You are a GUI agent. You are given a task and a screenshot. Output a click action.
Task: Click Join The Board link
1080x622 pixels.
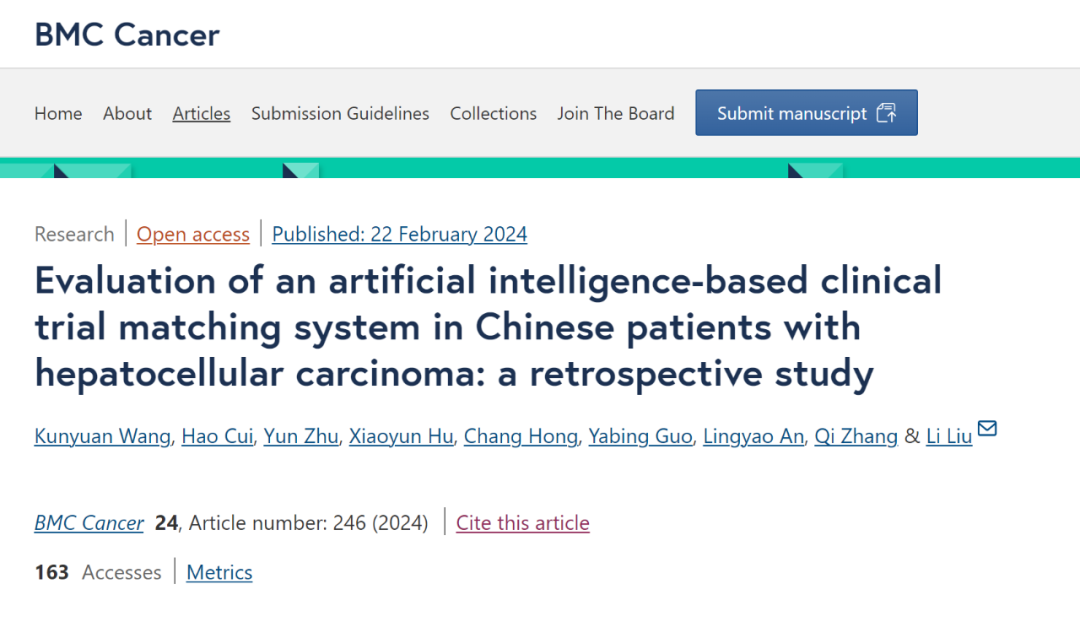tap(616, 113)
